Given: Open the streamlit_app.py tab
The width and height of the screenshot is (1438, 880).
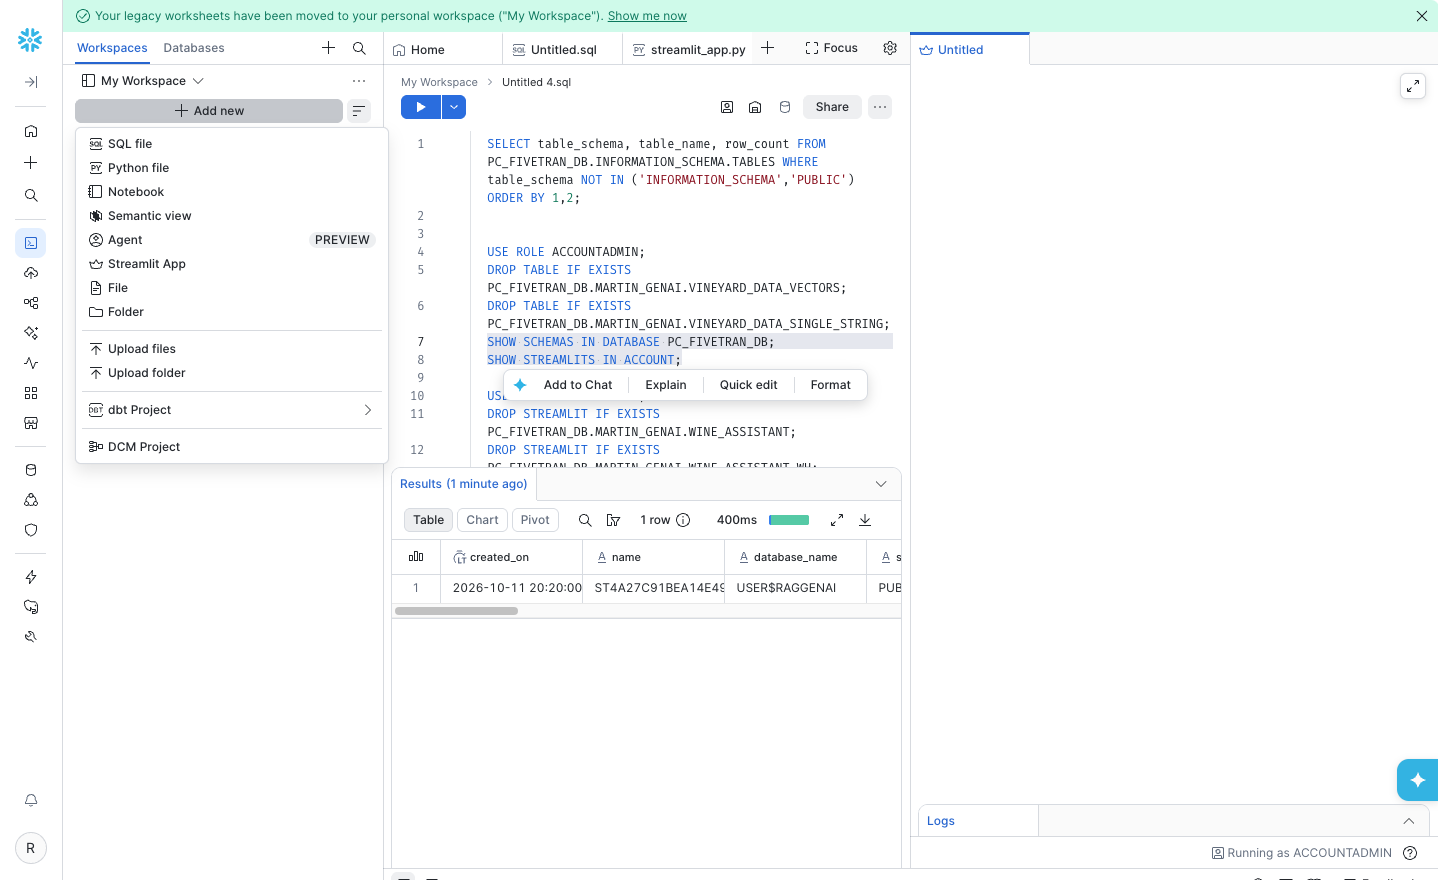Looking at the screenshot, I should tap(689, 49).
